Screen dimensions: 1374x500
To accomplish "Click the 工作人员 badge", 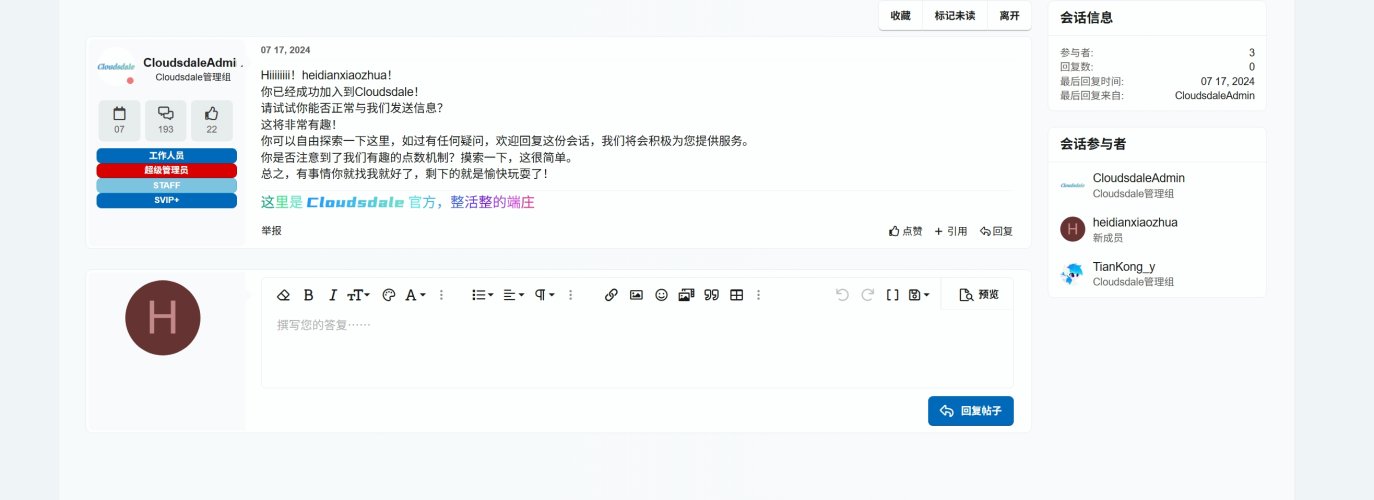I will coord(167,156).
